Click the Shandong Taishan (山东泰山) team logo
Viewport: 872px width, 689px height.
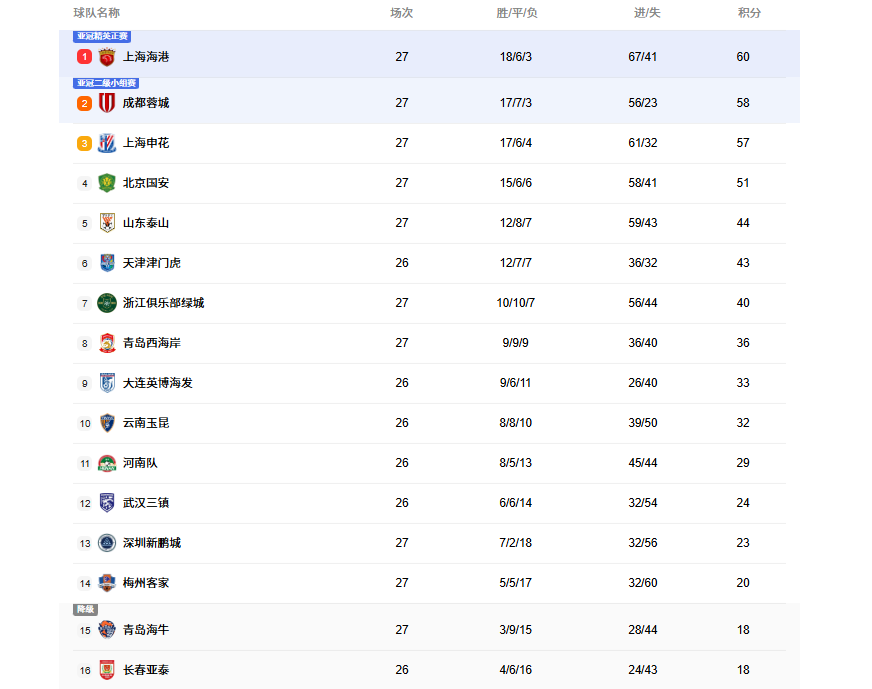coord(107,223)
